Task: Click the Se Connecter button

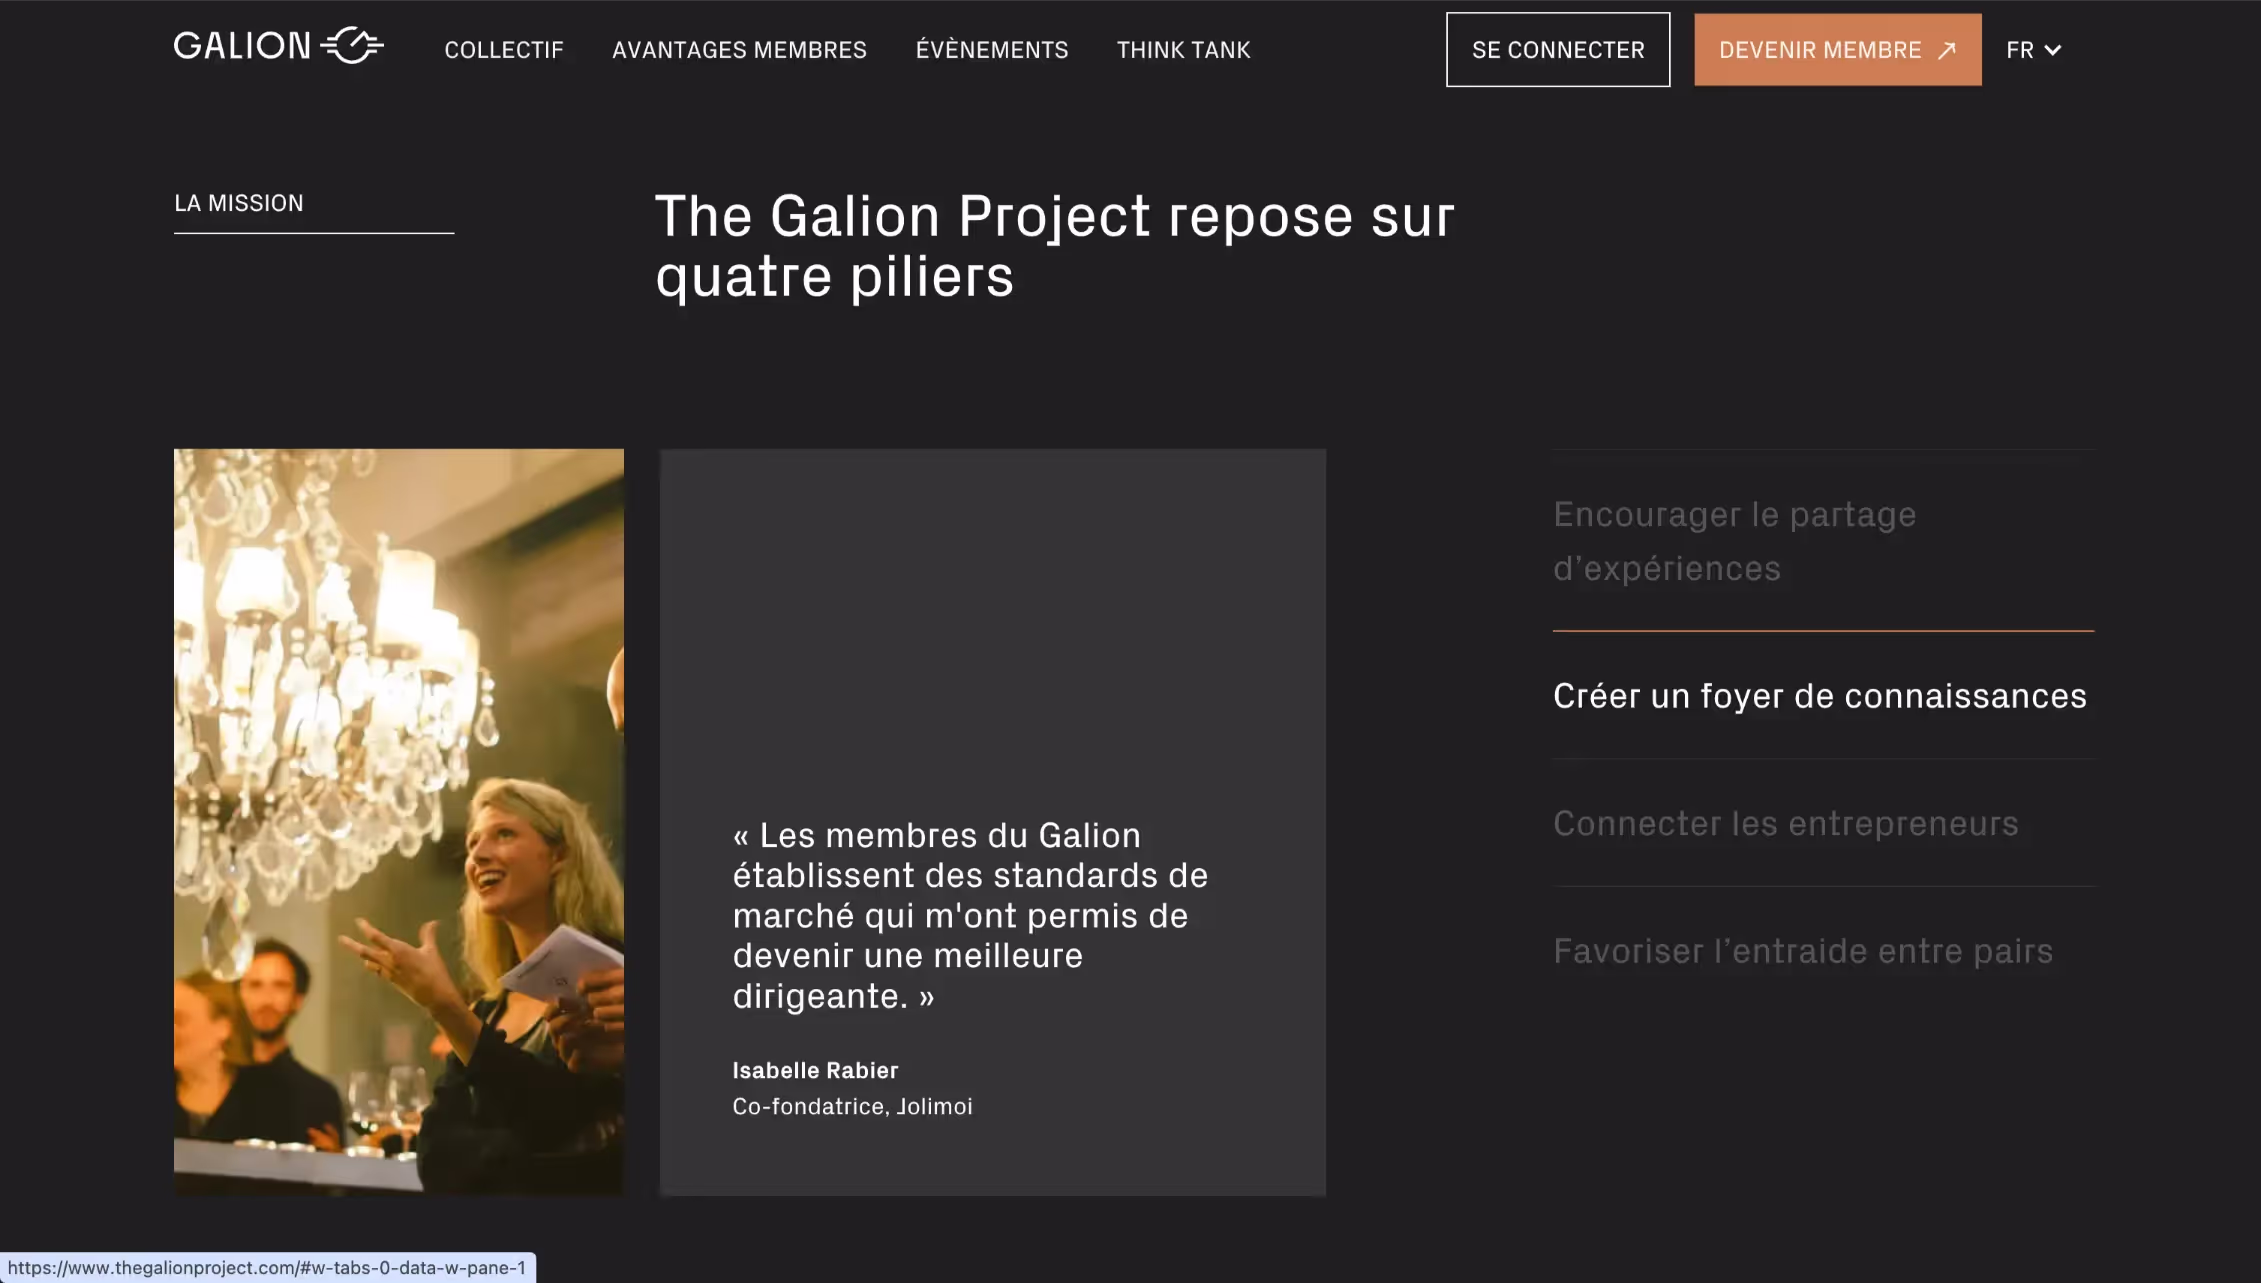Action: click(1558, 50)
